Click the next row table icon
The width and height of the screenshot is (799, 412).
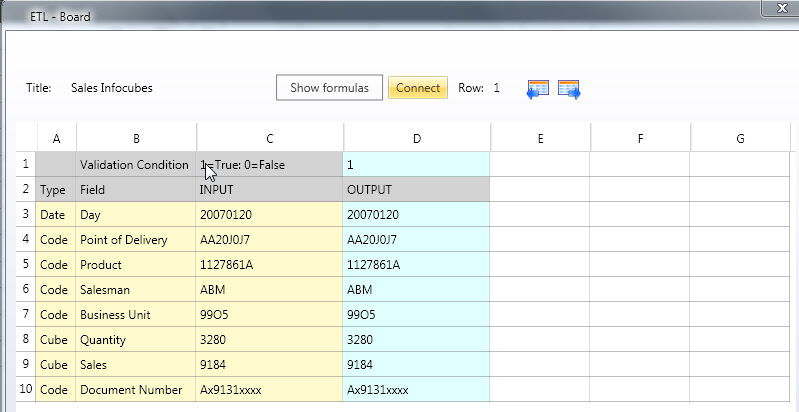click(x=569, y=90)
